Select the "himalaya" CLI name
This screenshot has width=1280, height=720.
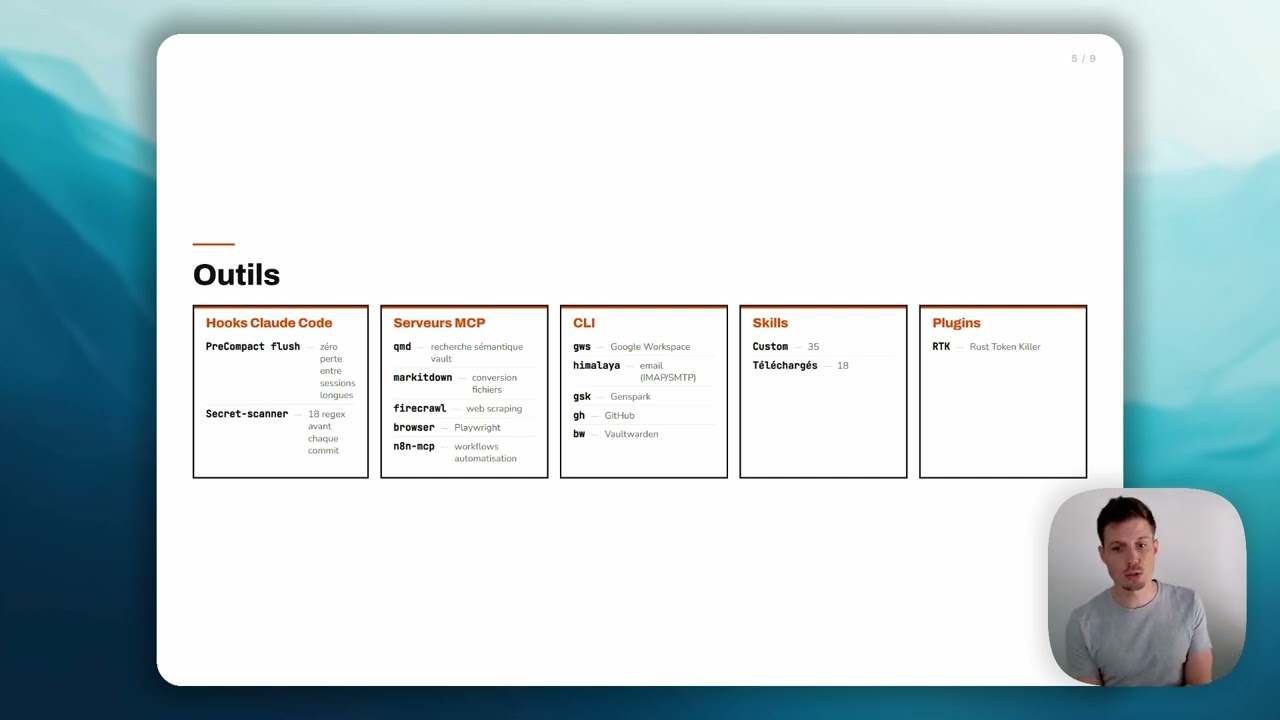tap(597, 366)
